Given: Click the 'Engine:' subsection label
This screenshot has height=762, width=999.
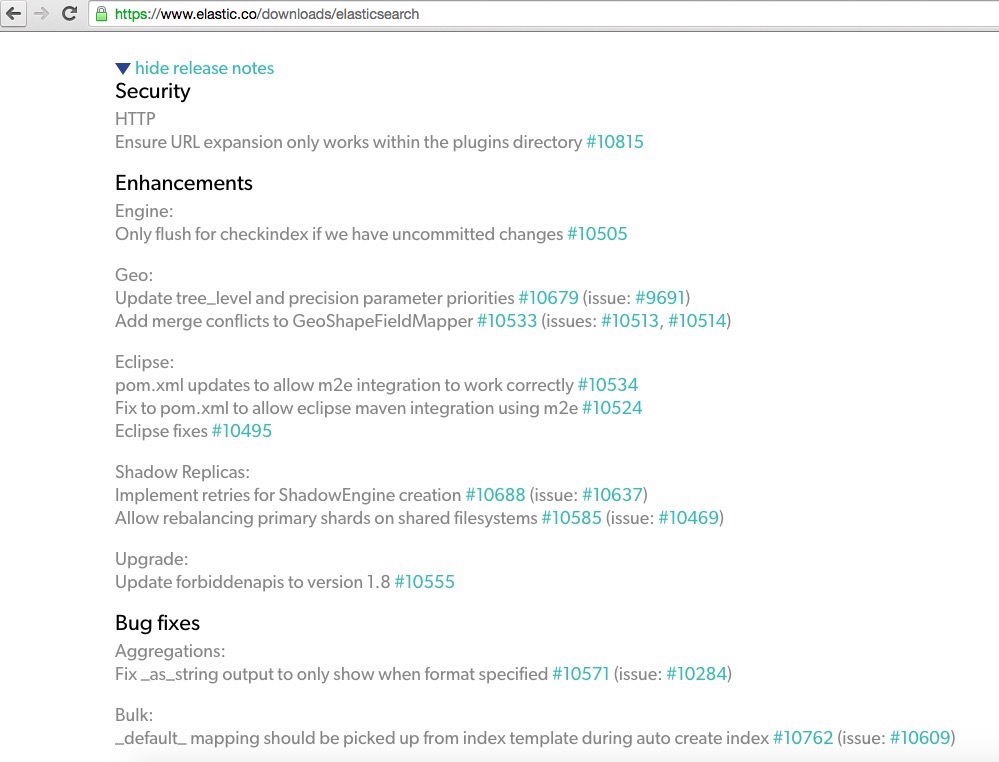Looking at the screenshot, I should (x=144, y=212).
